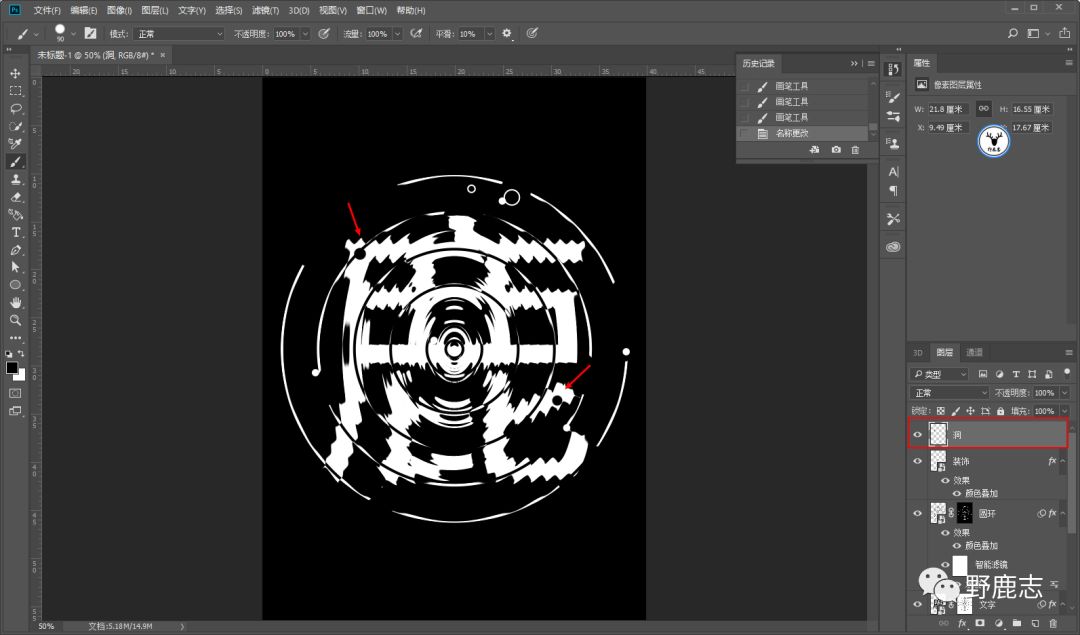Edit the X position field in Properties
This screenshot has width=1080, height=635.
coord(948,127)
